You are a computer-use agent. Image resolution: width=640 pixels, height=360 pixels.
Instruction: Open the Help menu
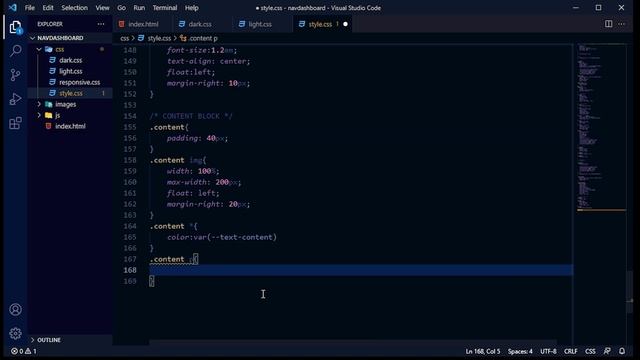(191, 8)
